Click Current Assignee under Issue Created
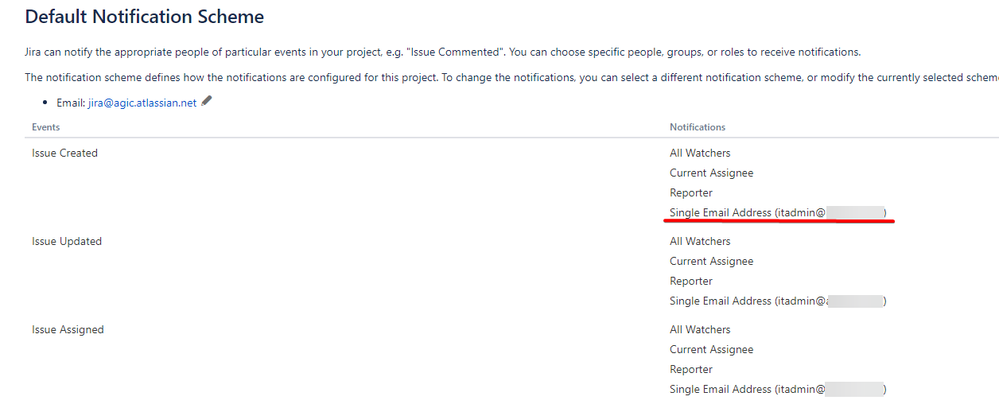The image size is (999, 404). [711, 173]
